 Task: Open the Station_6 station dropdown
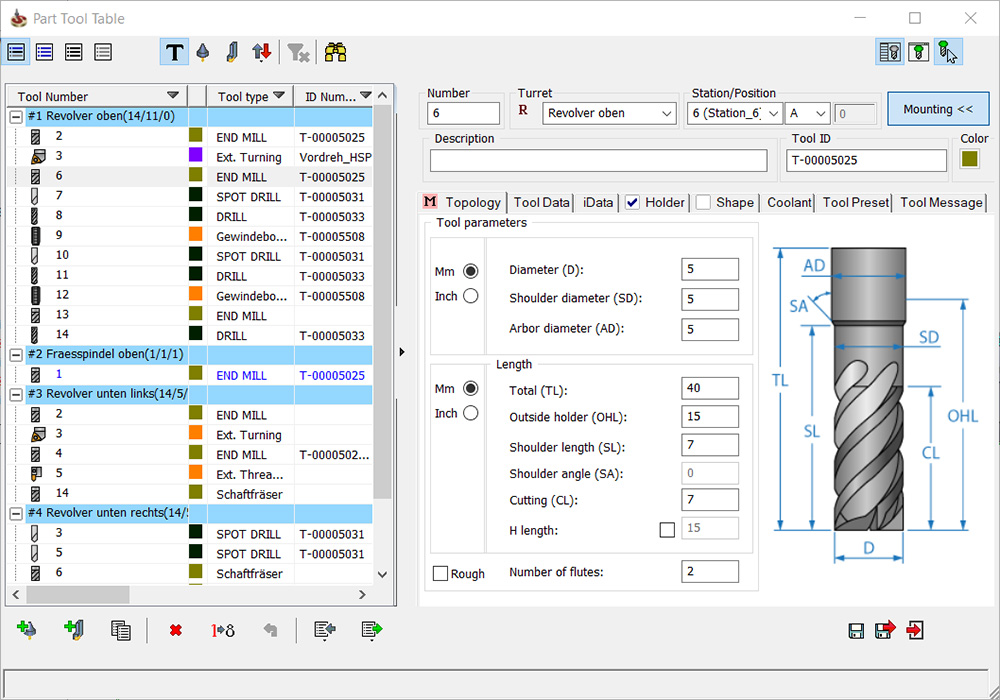(735, 113)
